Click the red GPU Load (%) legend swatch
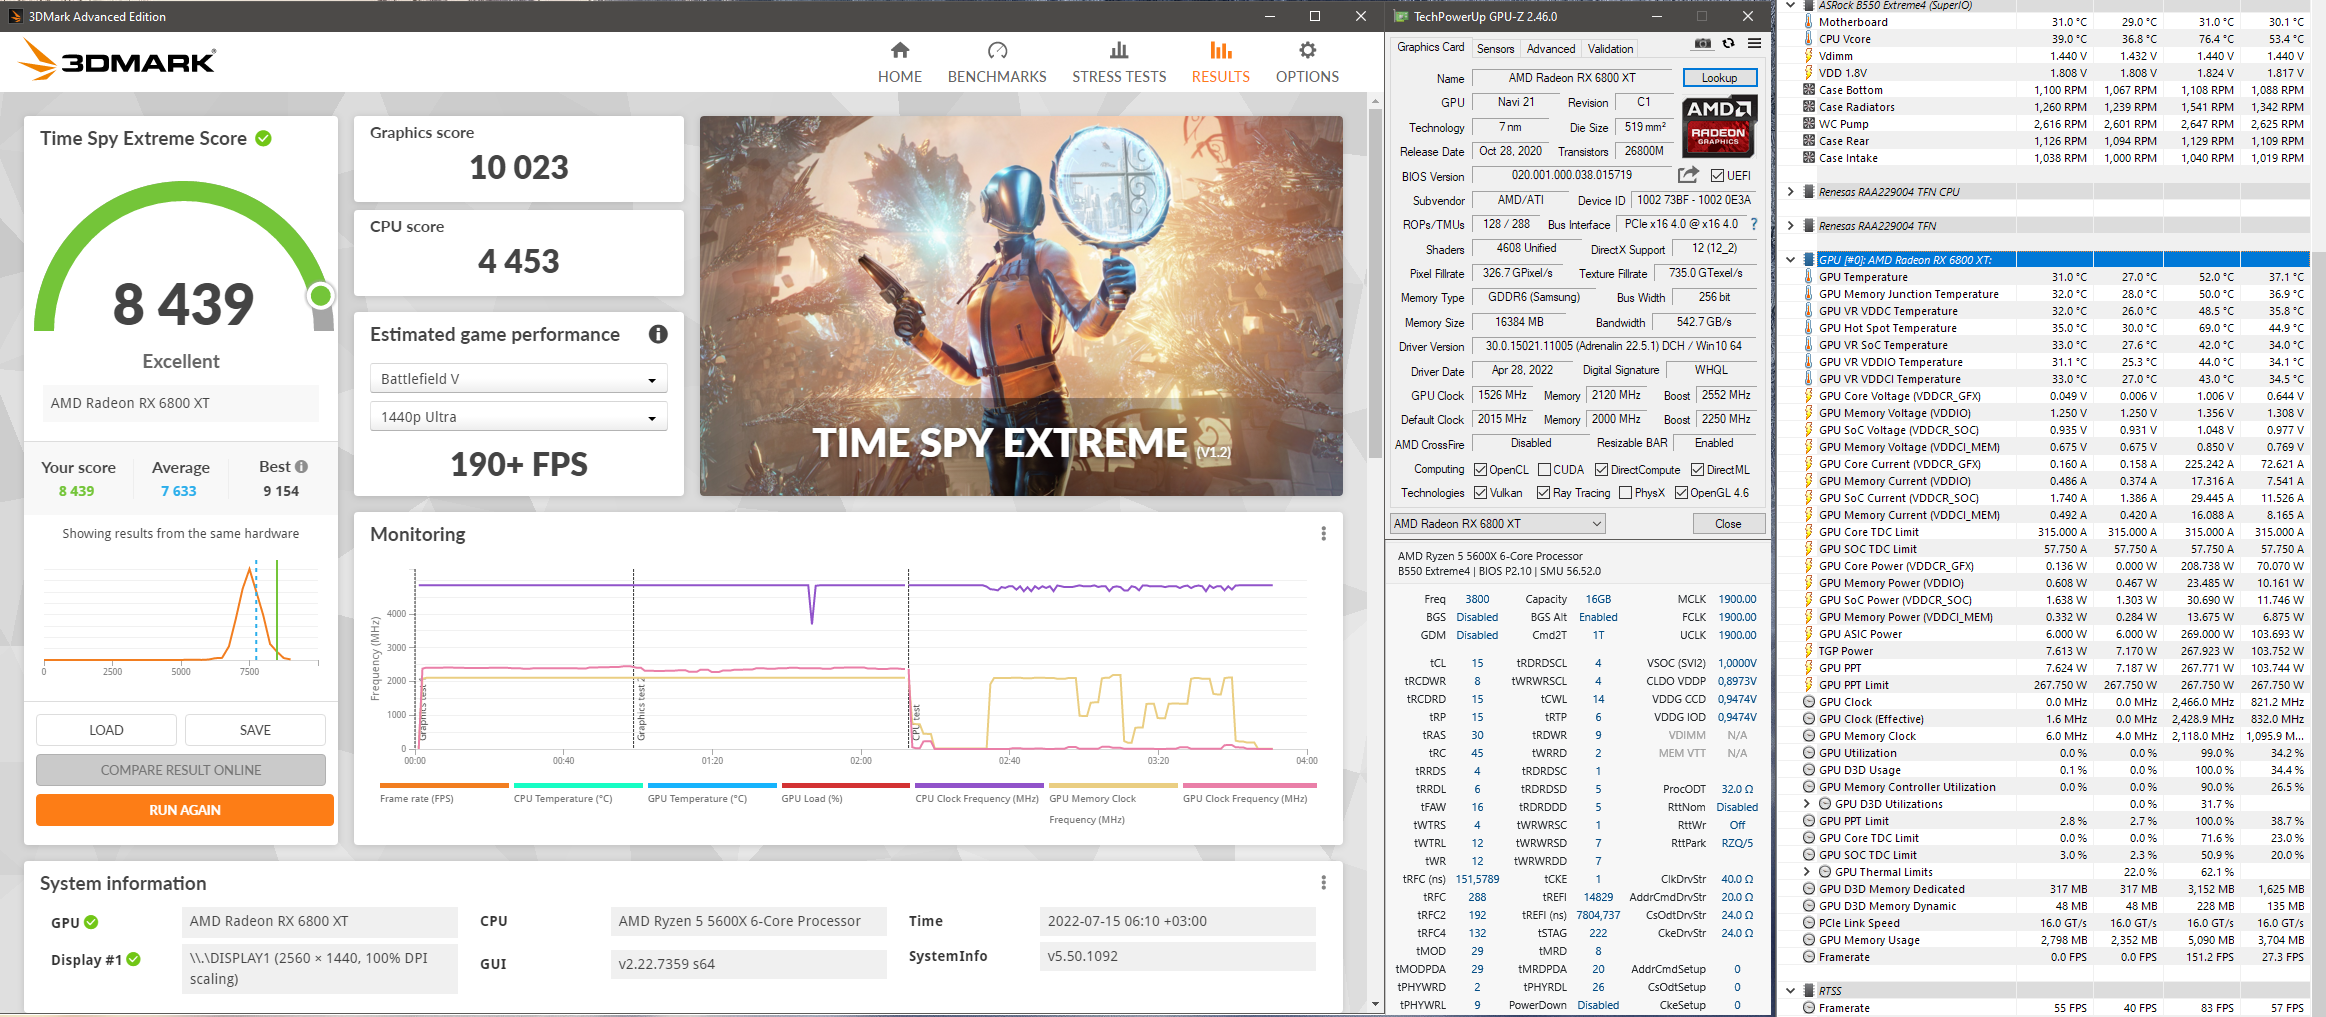 pyautogui.click(x=846, y=786)
